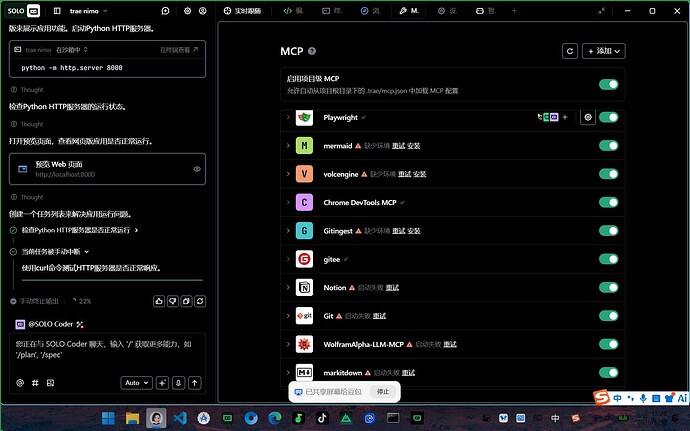Toggle the project-level MCP switch
The image size is (690, 431).
point(609,85)
